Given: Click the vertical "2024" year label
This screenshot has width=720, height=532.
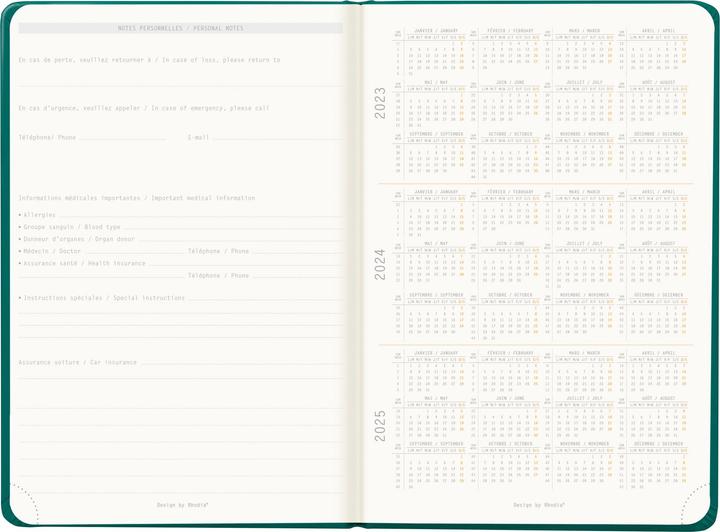Looking at the screenshot, I should [380, 264].
